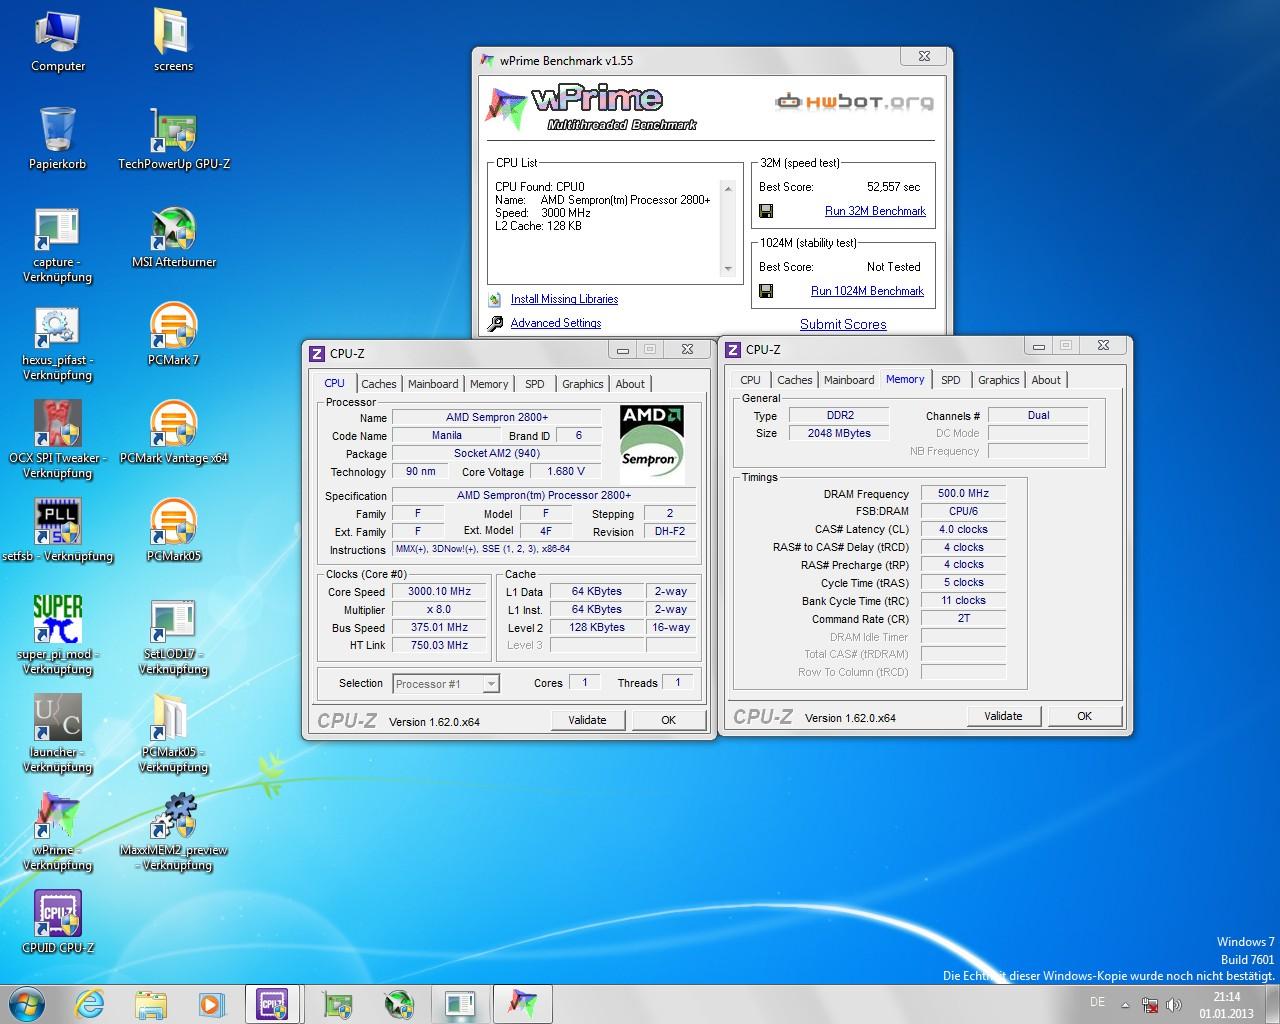The width and height of the screenshot is (1280, 1024).
Task: Open the SPD tab in left CPU-Z
Action: 535,384
